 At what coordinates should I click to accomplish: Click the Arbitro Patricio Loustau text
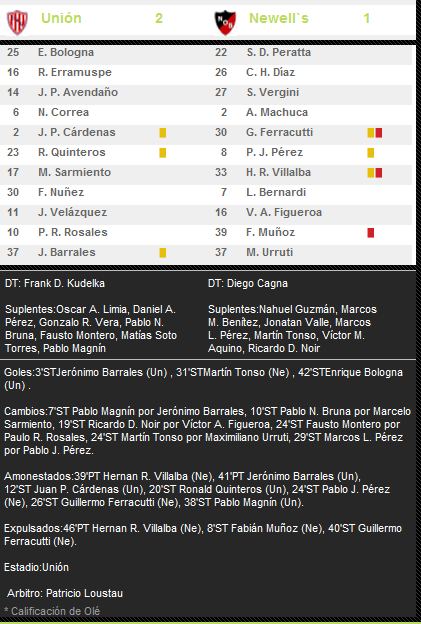tap(65, 593)
